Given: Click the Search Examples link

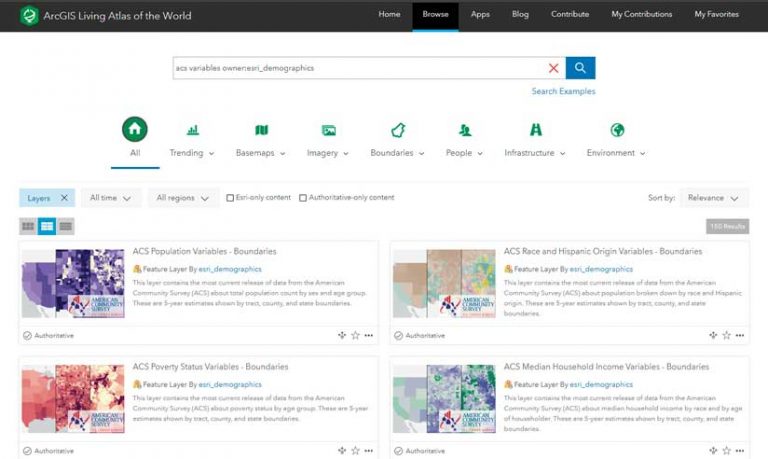Looking at the screenshot, I should (563, 91).
